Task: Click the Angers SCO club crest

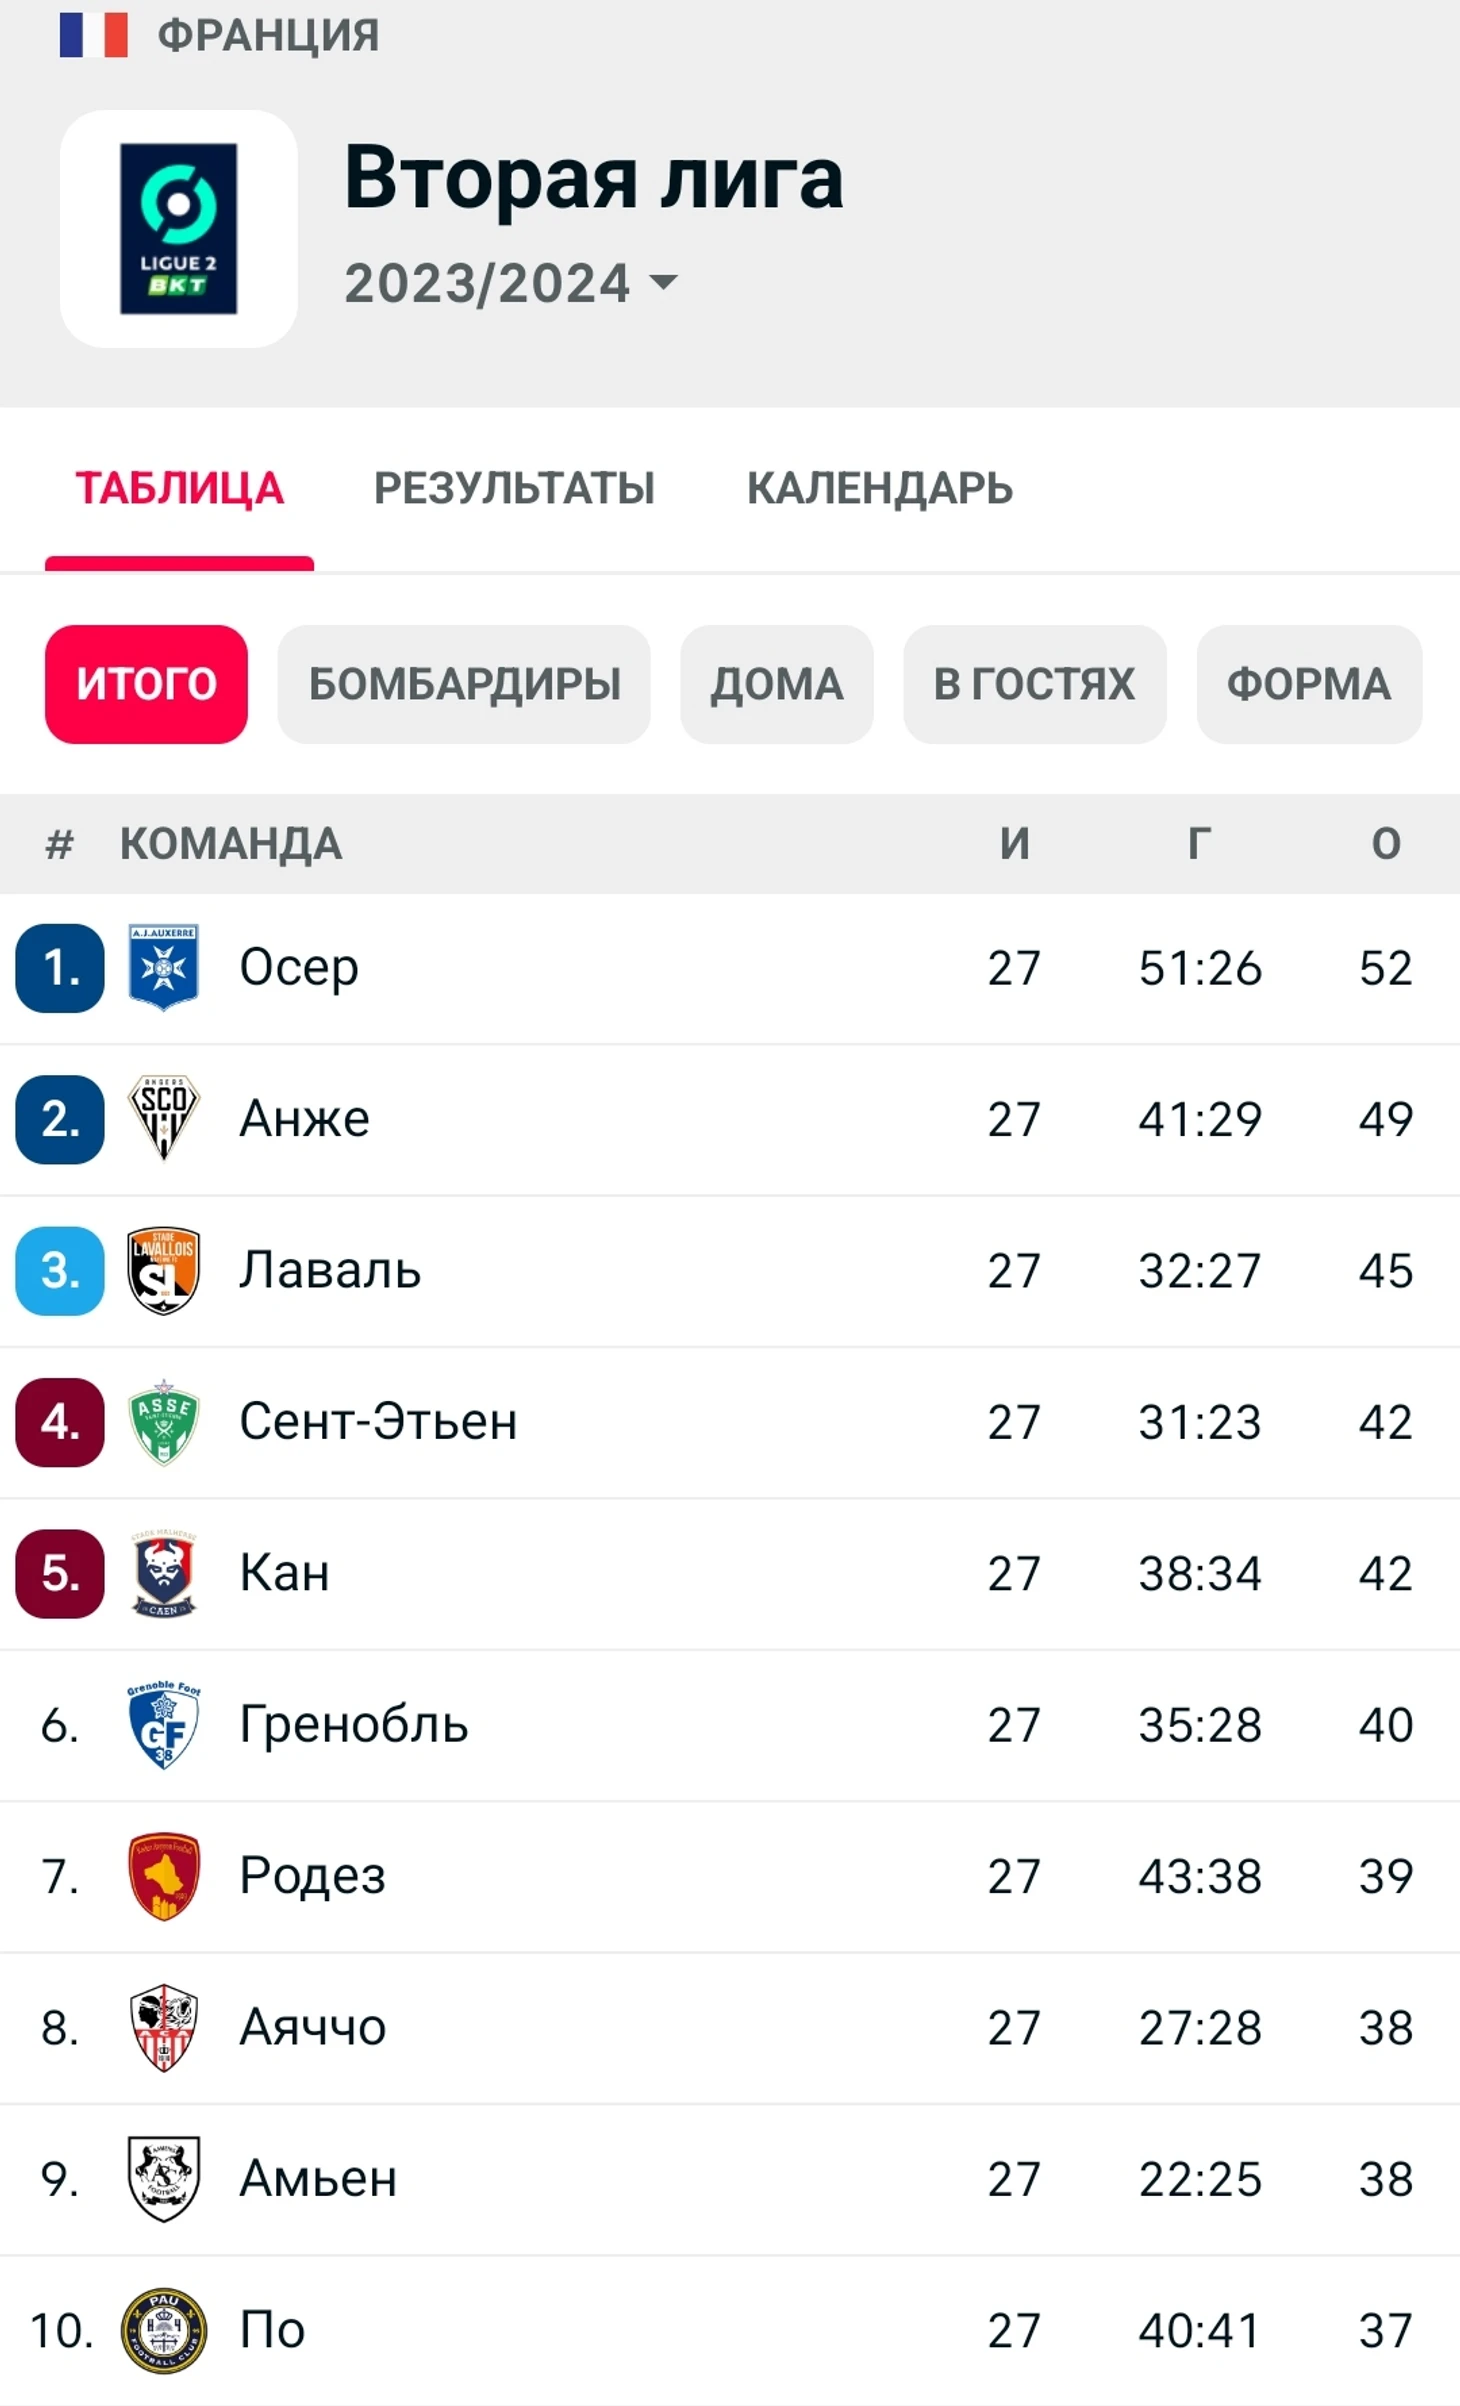Action: pyautogui.click(x=163, y=1118)
